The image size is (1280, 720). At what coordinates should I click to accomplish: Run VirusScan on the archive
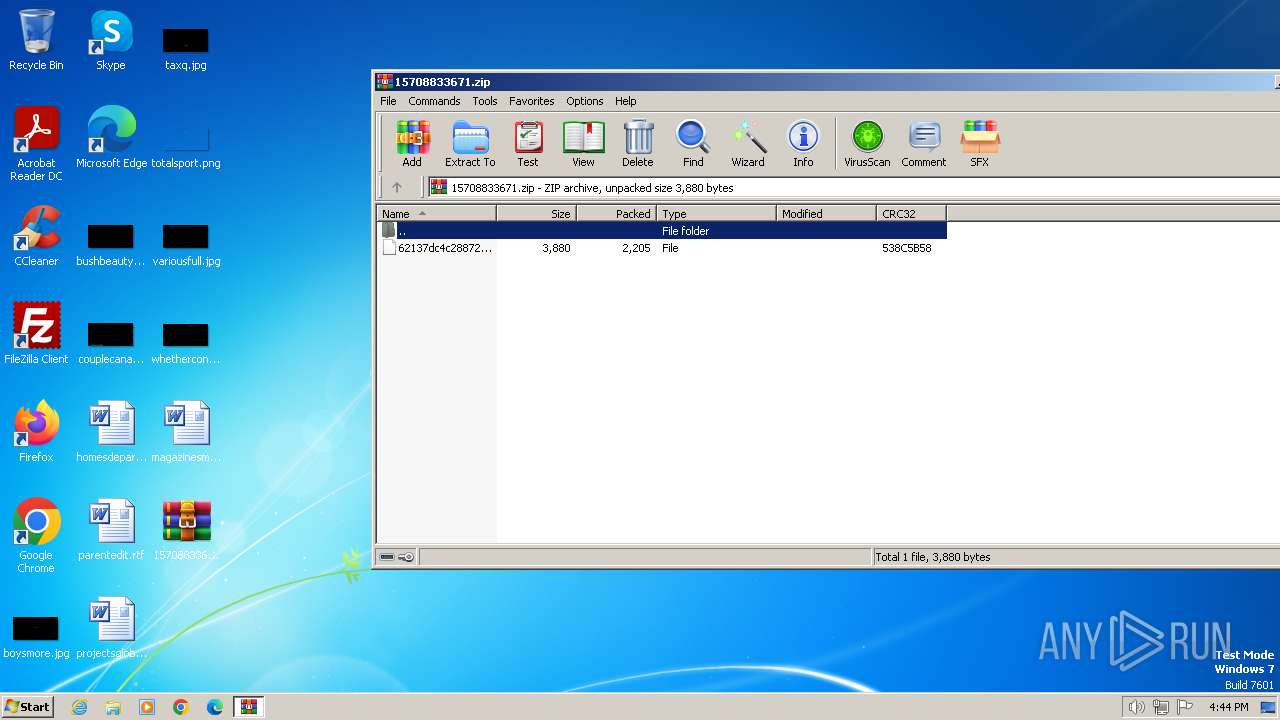coord(867,144)
